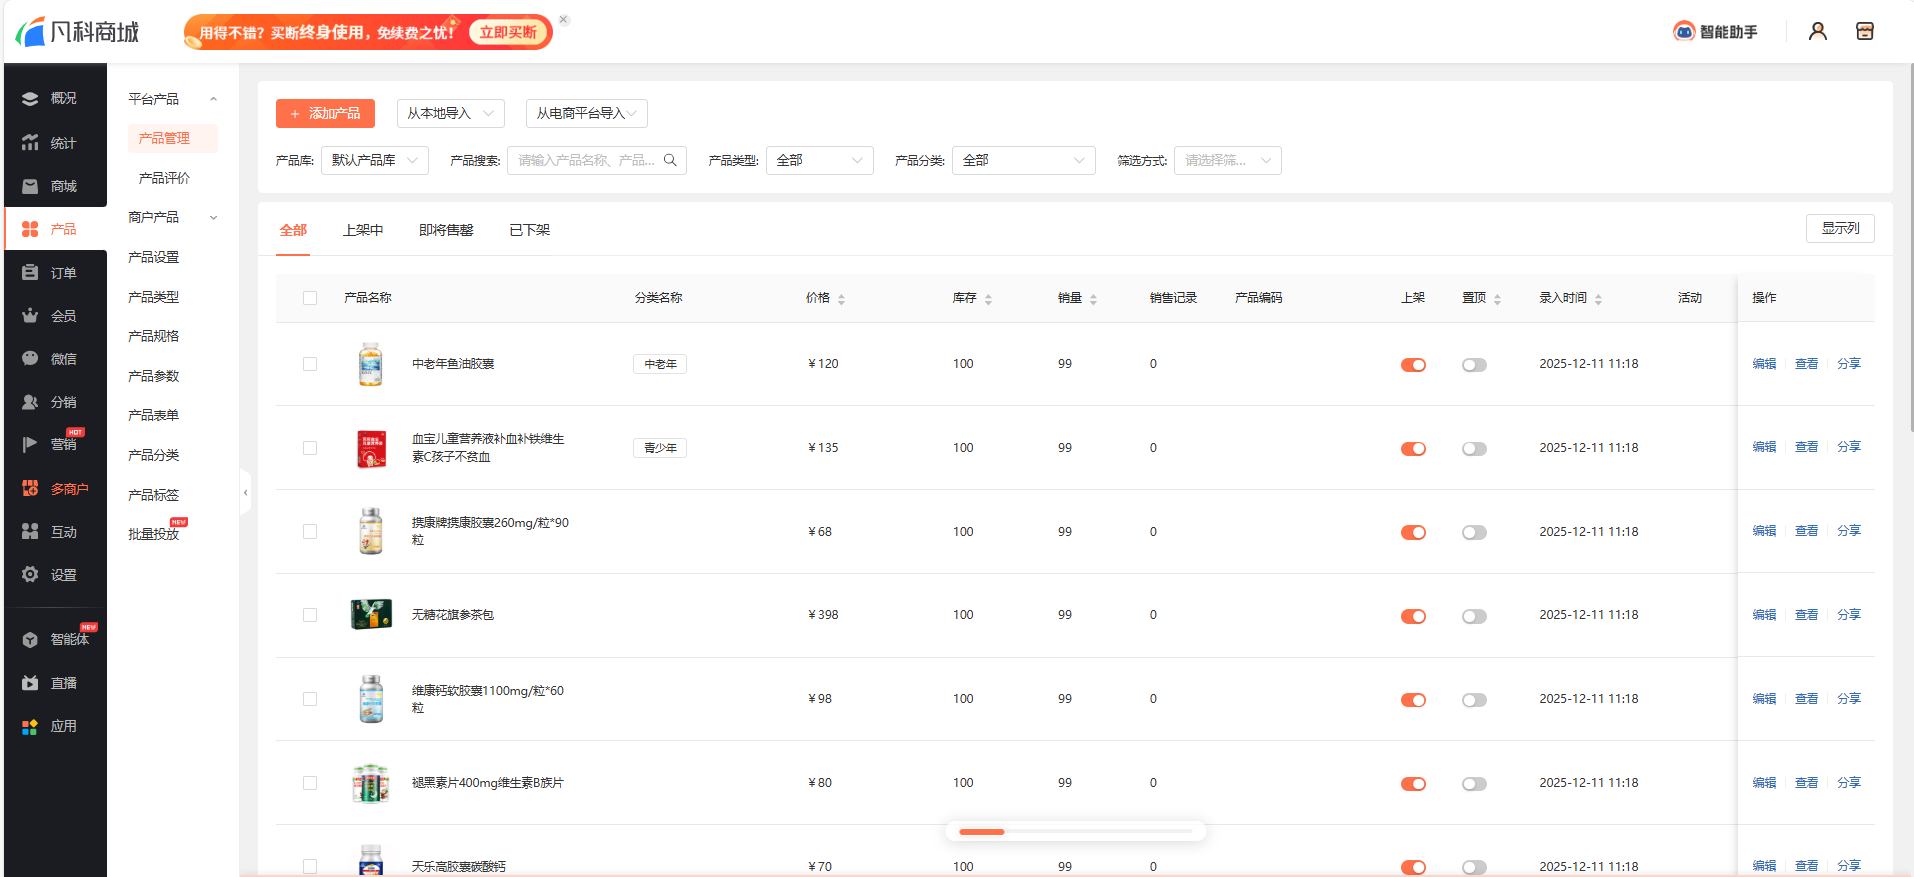1914x877 pixels.
Task: Click the search magnifier in 产品搜索 field
Action: coord(670,160)
